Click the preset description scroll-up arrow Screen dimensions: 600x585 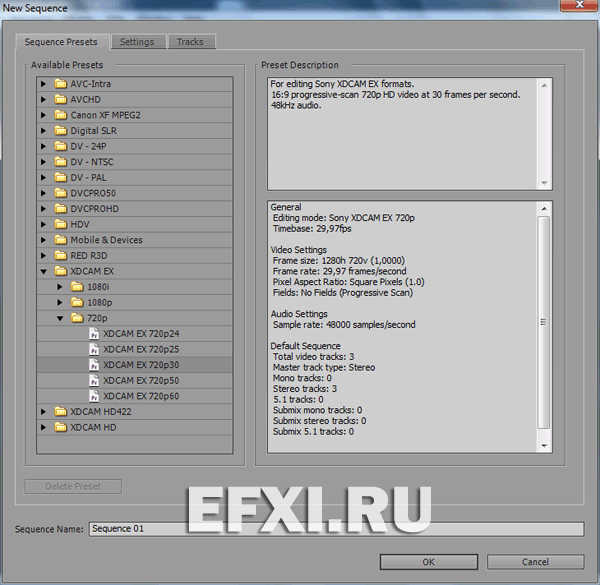click(544, 85)
